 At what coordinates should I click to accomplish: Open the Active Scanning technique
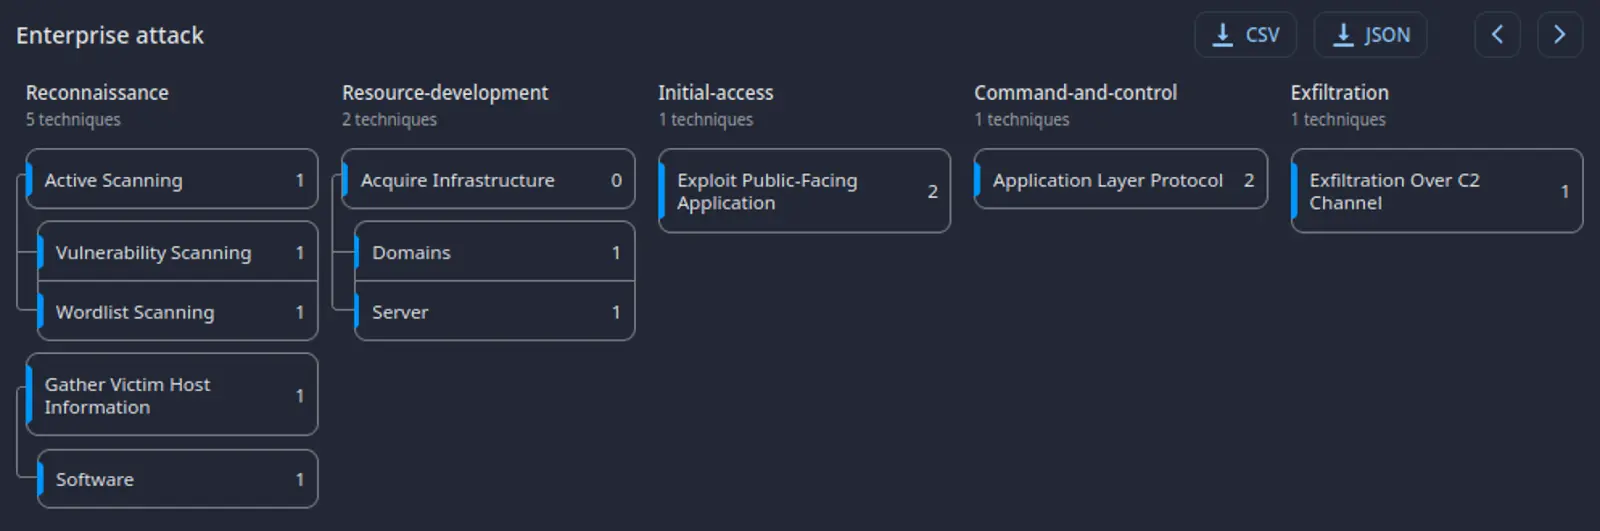pyautogui.click(x=172, y=180)
